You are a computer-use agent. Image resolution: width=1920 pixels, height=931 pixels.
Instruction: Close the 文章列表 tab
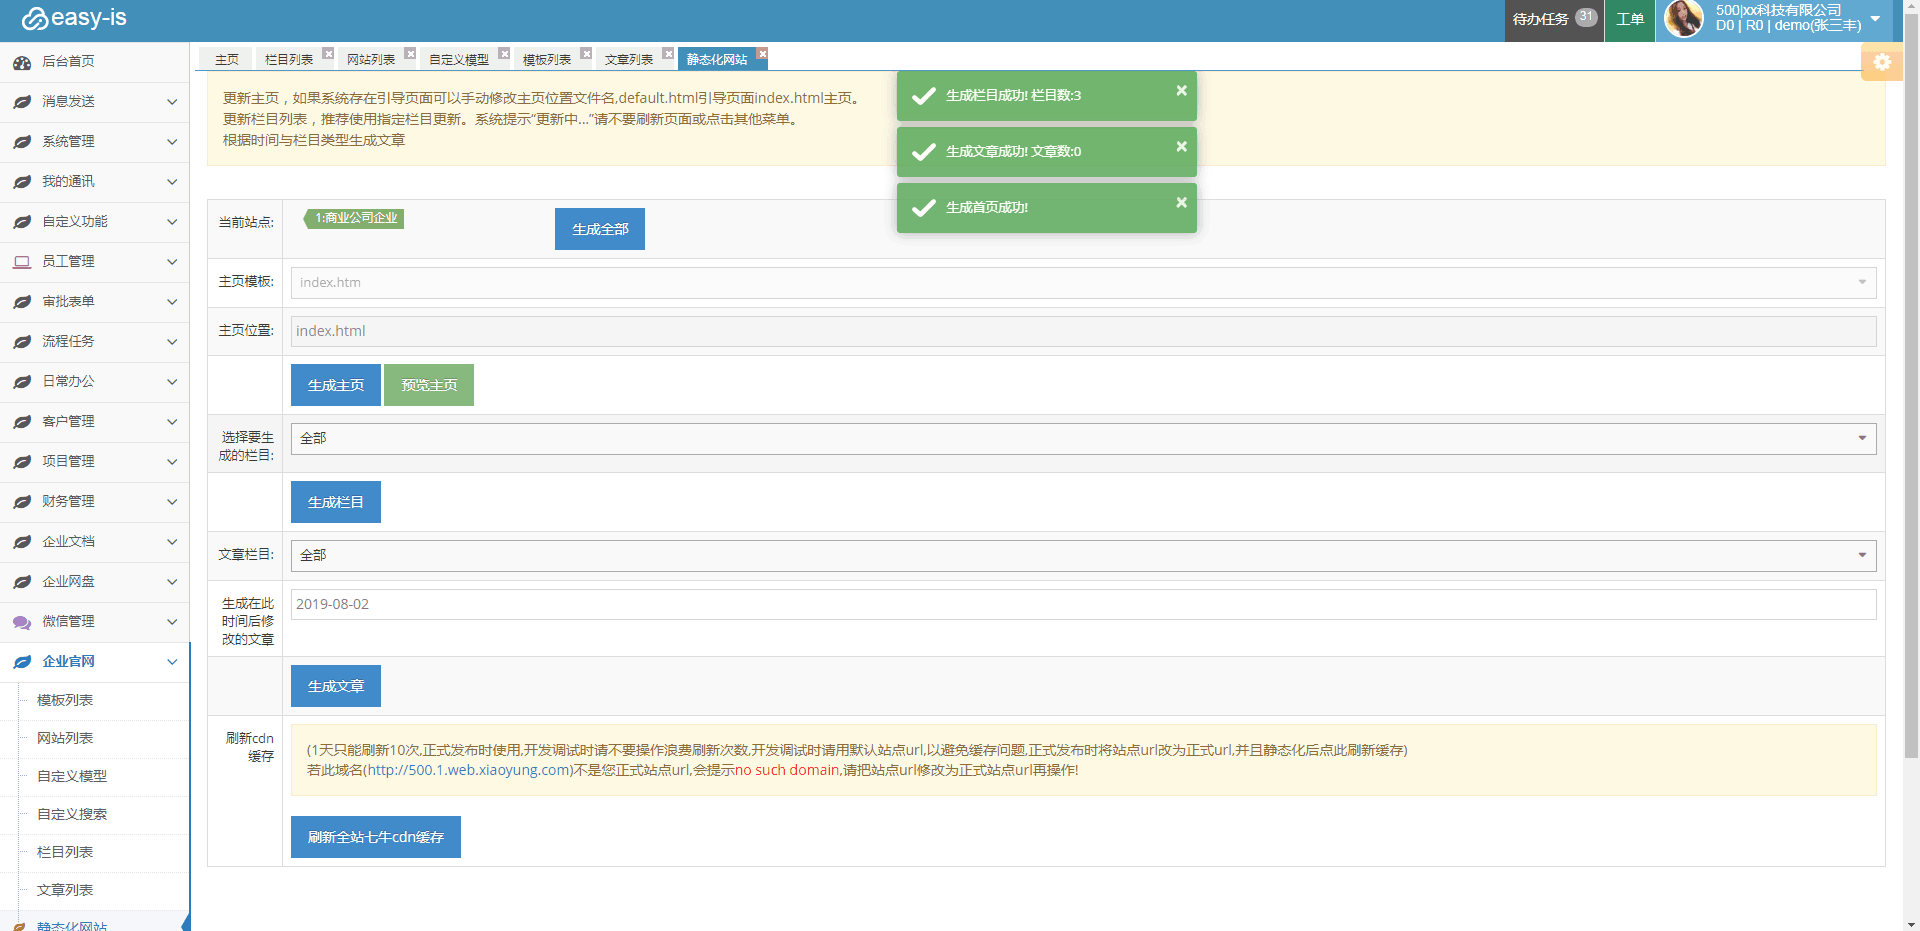[668, 53]
